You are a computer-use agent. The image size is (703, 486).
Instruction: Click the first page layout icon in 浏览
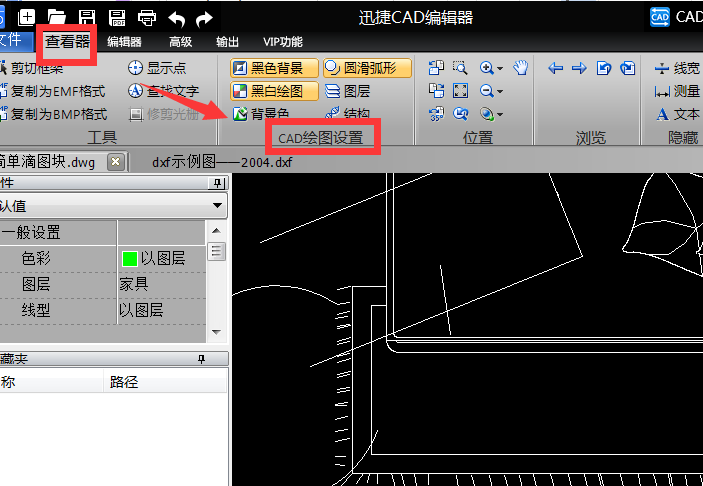604,68
